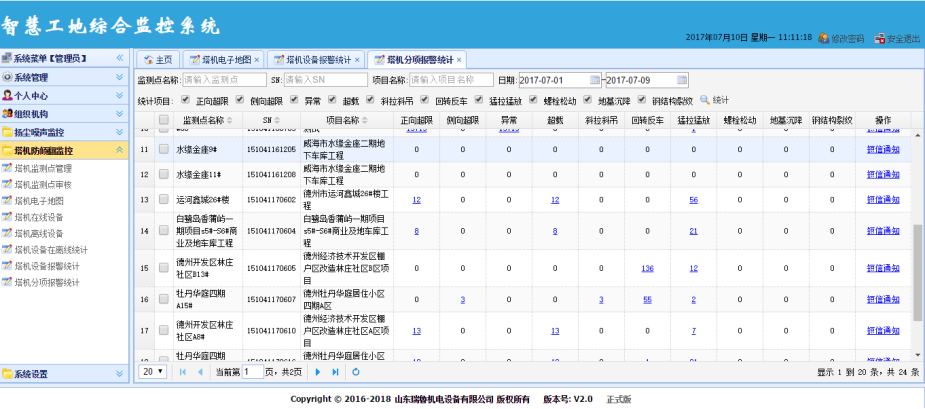Screen dimensions: 925x409
Task: Expand the 系统设置 menu section
Action: (65, 374)
